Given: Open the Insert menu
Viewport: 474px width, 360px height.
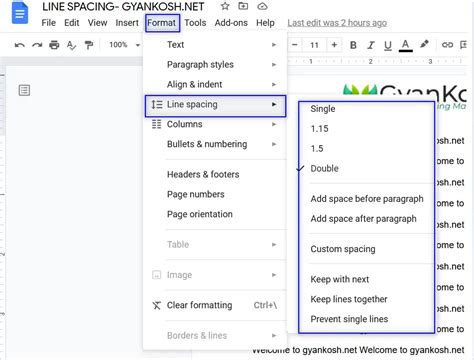Looking at the screenshot, I should click(x=127, y=23).
